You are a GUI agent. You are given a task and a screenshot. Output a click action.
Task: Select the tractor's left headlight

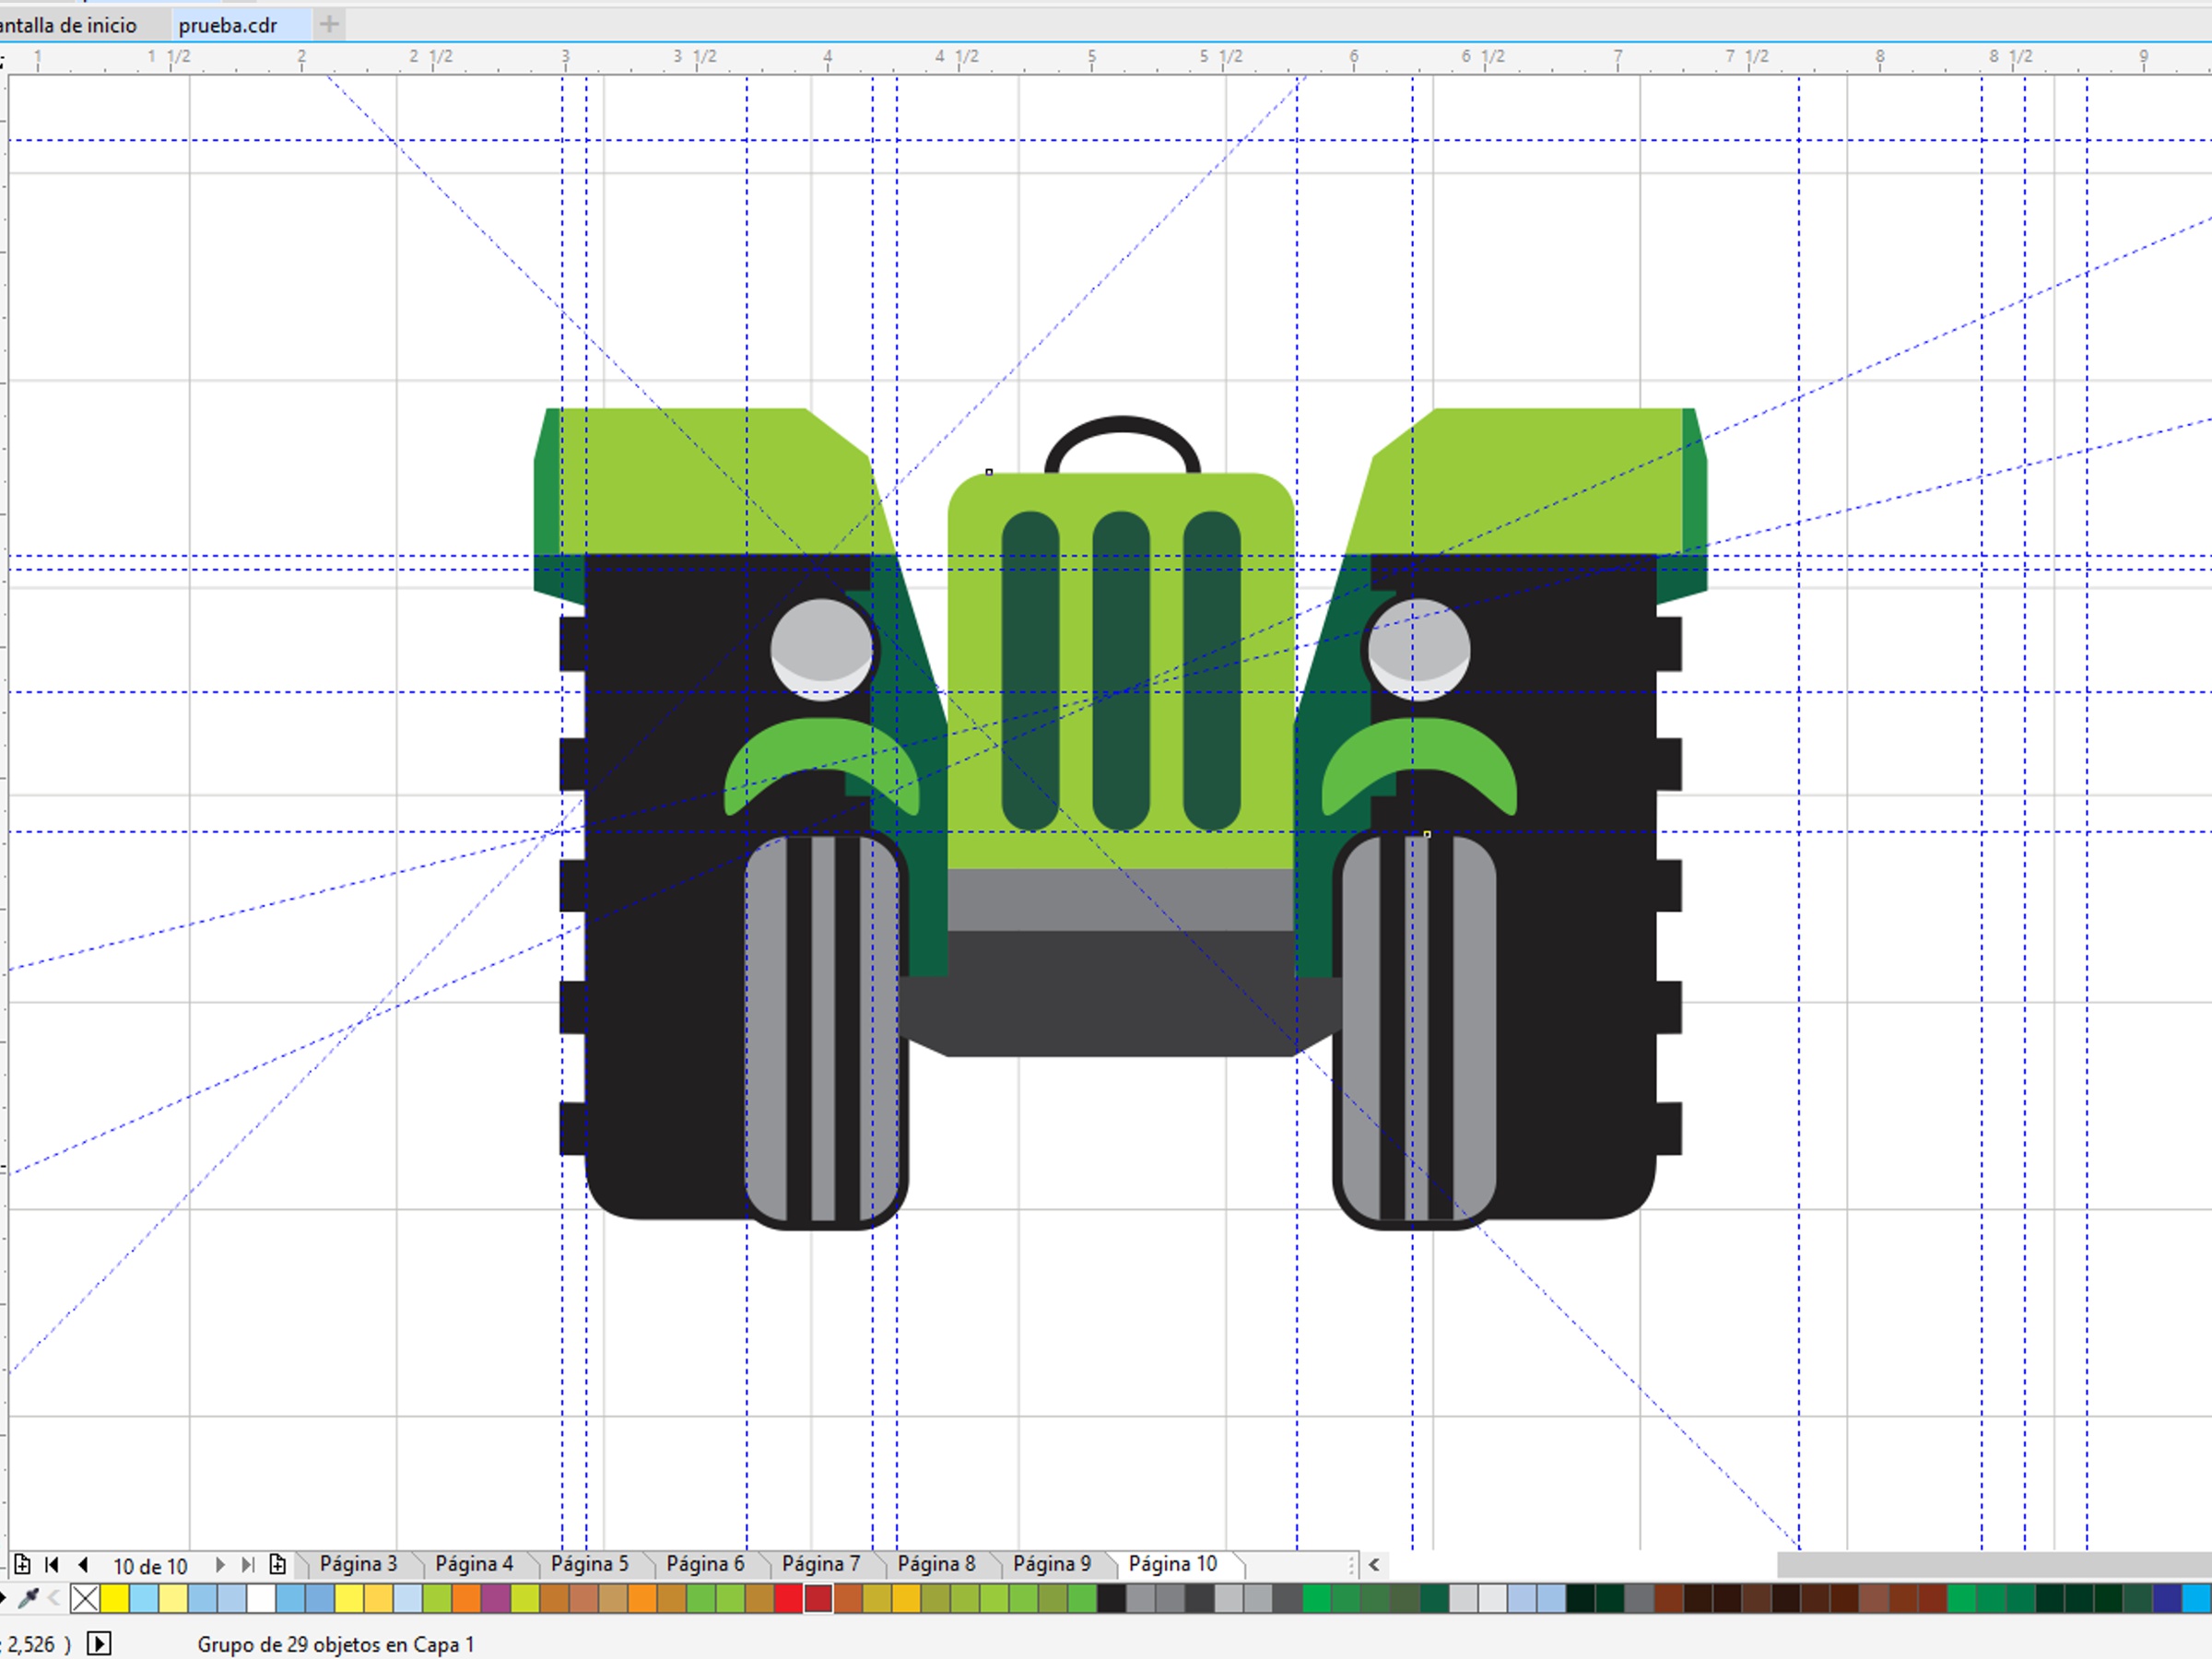[x=822, y=650]
